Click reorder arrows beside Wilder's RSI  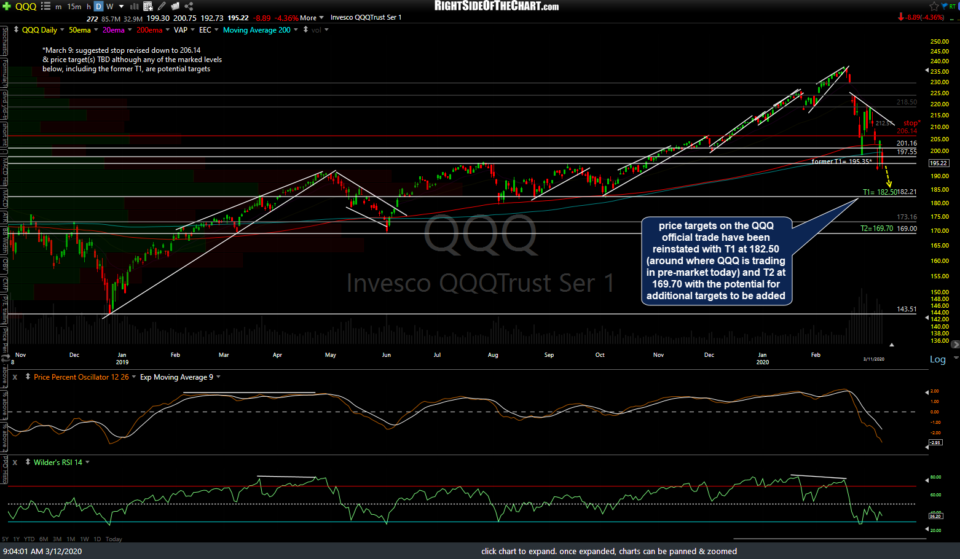[28, 462]
